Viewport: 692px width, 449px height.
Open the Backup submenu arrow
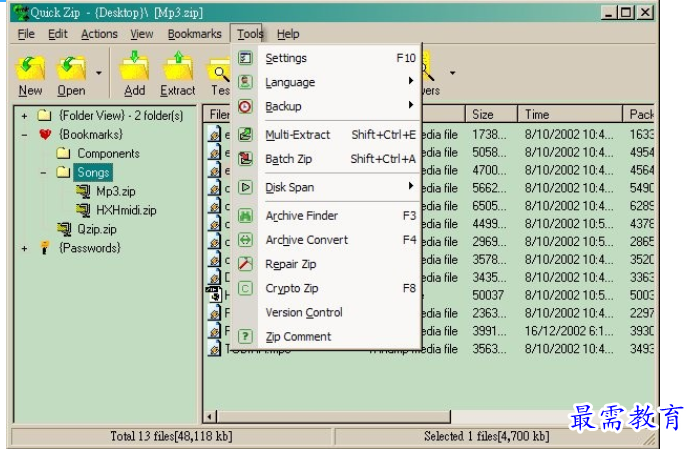(x=411, y=105)
